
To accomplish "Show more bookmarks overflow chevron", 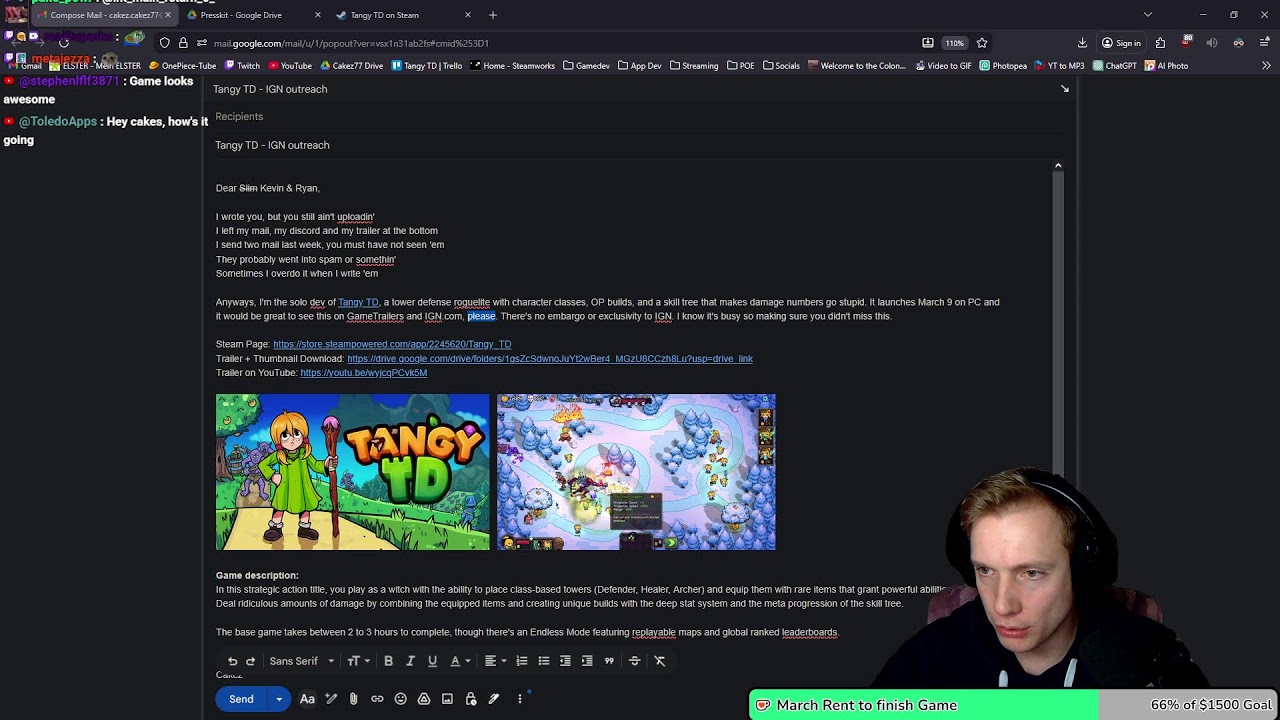I will coord(1266,66).
